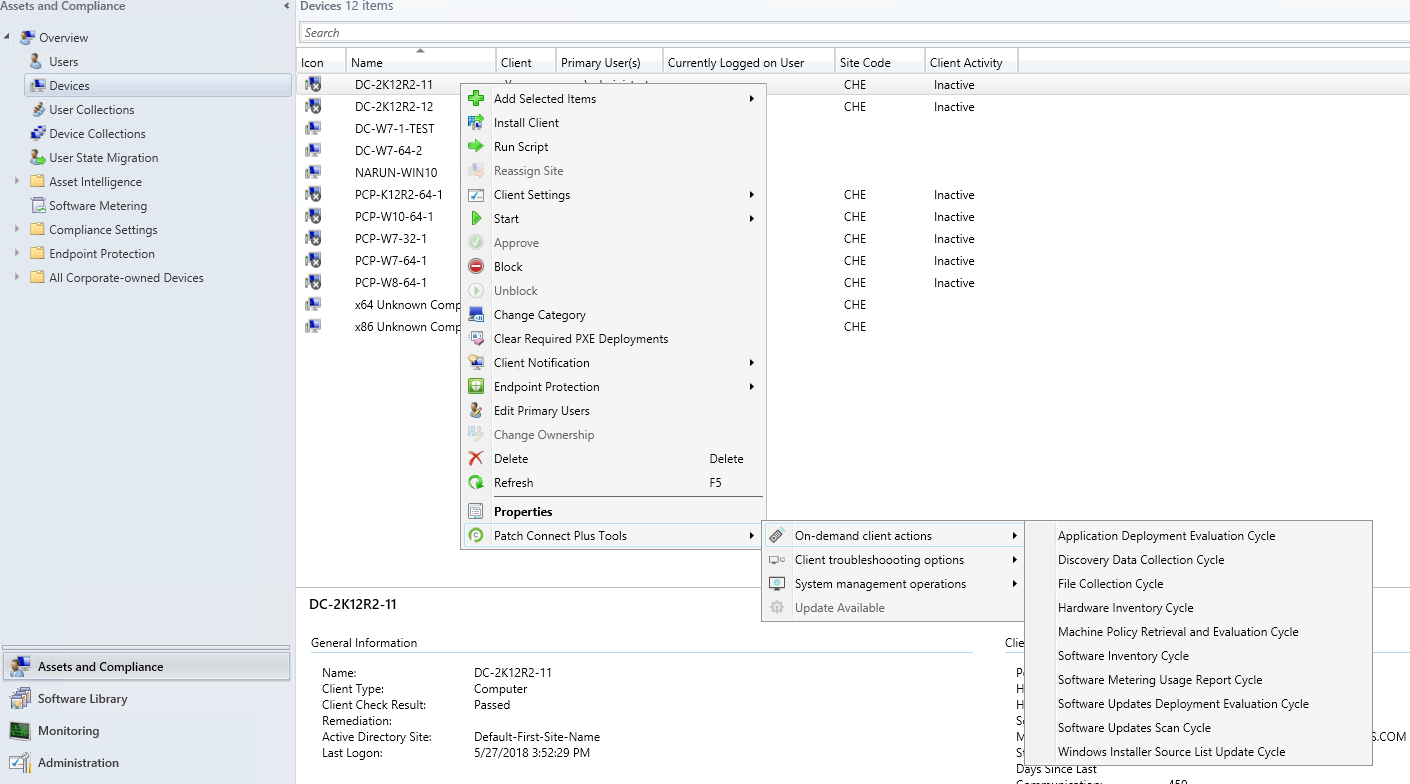Select the DC-W7-64-2 device row
The width and height of the screenshot is (1410, 784).
pos(388,151)
